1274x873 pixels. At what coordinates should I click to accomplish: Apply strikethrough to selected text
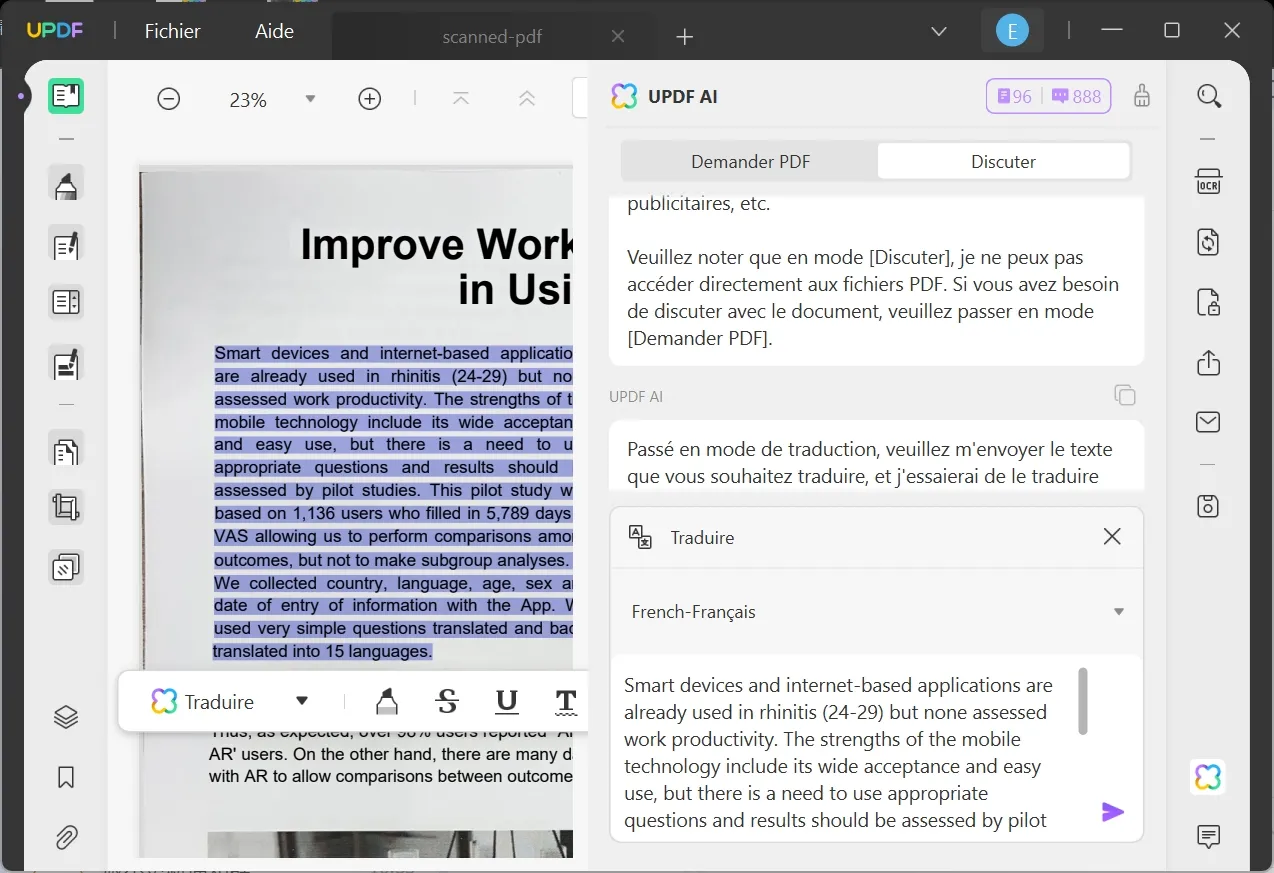point(447,701)
